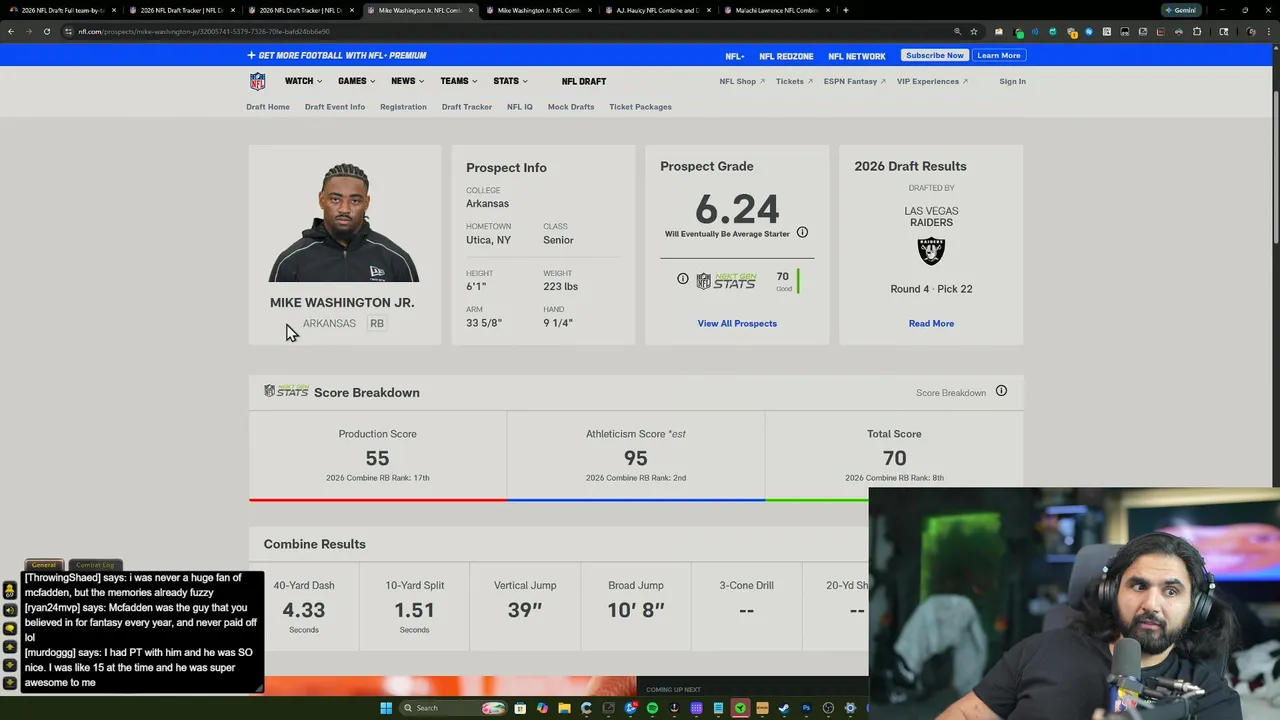Click View All Prospects link

pyautogui.click(x=737, y=323)
